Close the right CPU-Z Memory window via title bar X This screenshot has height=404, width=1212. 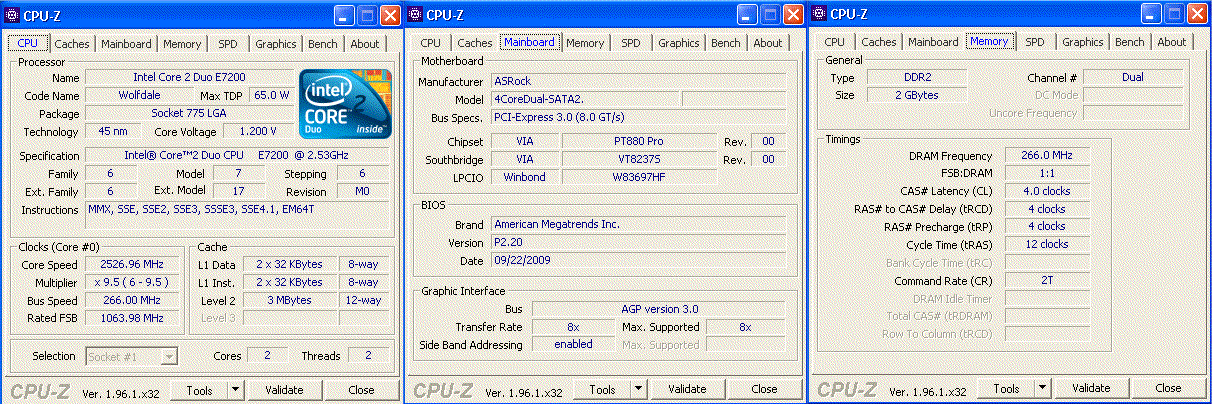[1197, 14]
